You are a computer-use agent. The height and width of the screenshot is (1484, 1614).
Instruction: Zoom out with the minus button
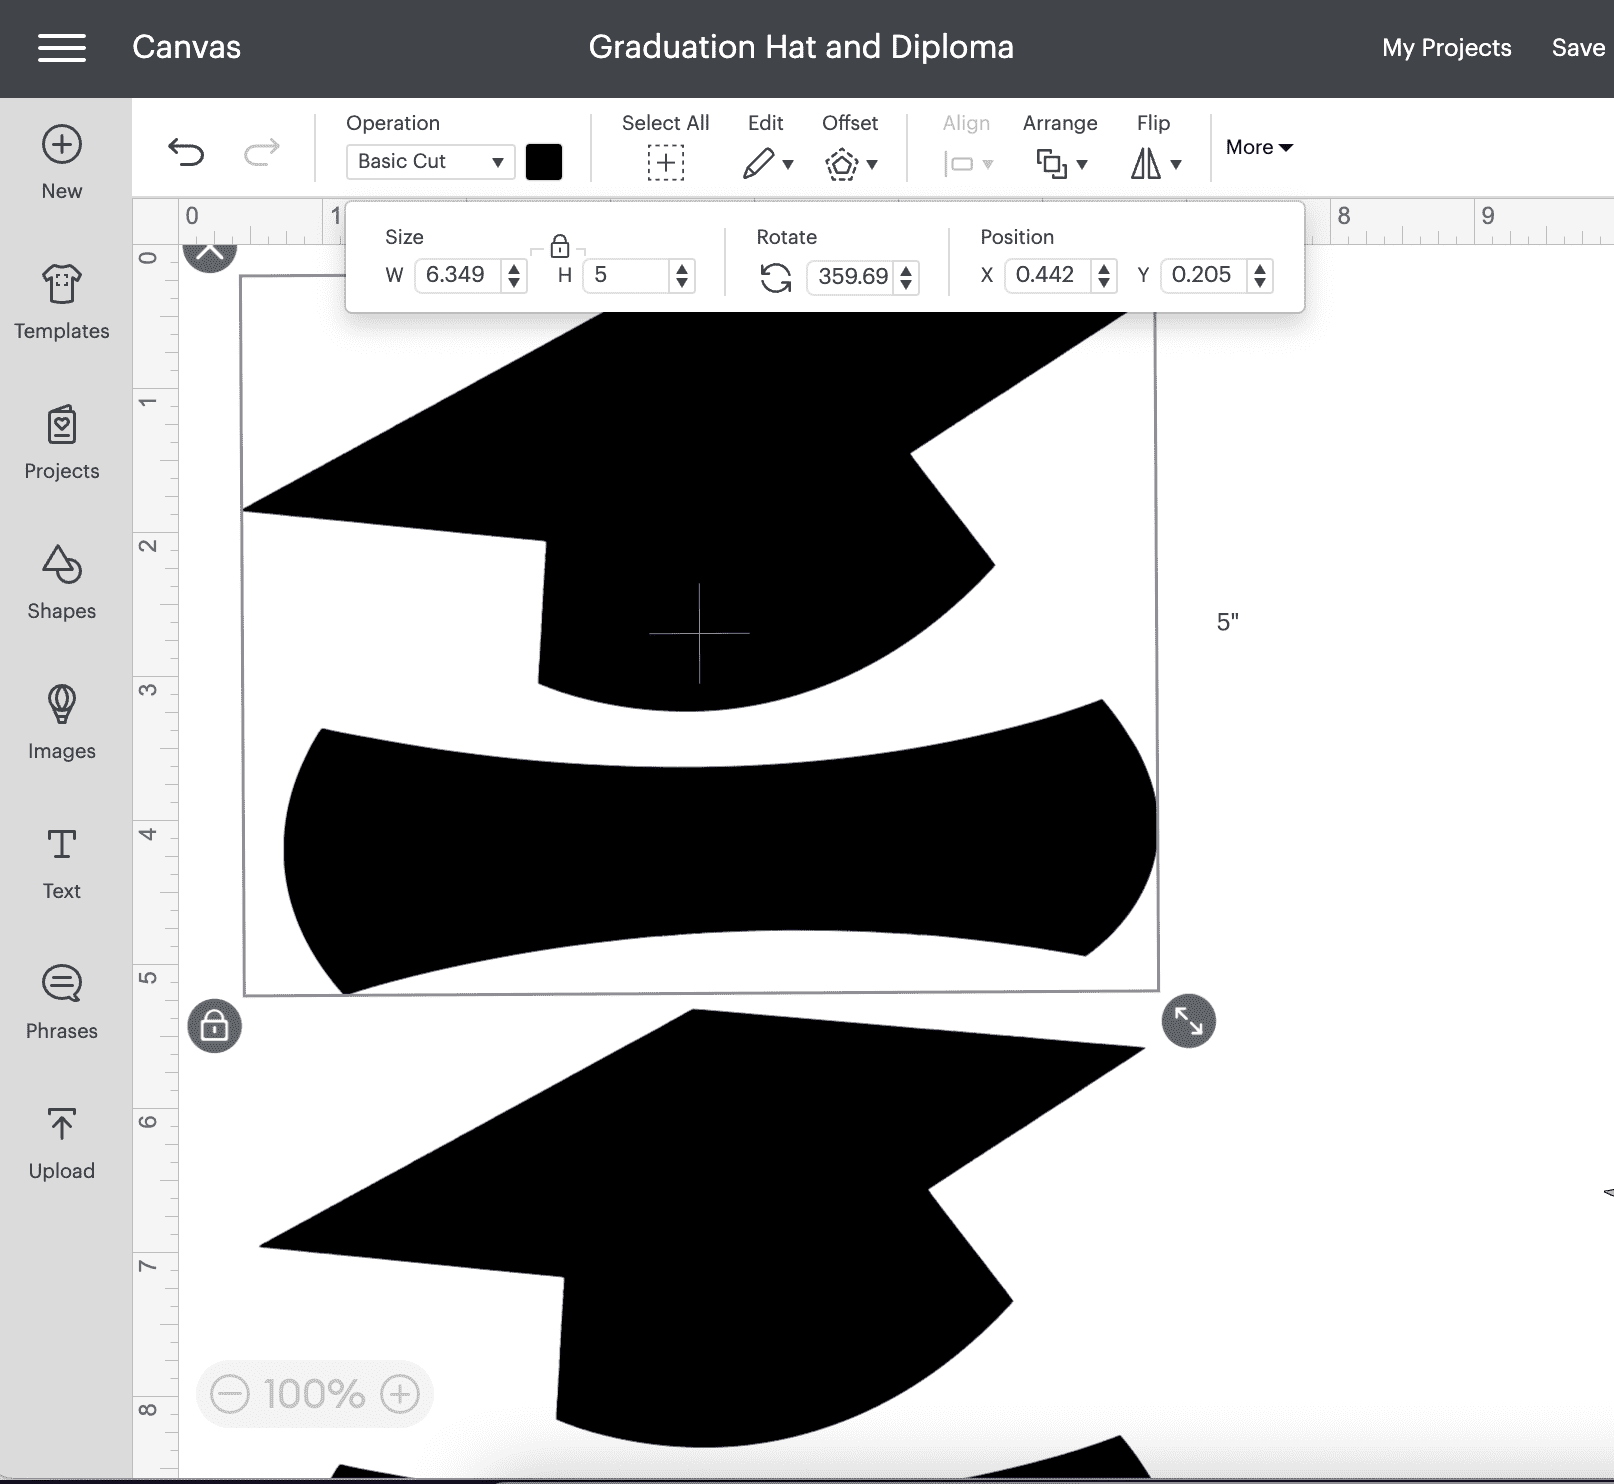point(230,1394)
